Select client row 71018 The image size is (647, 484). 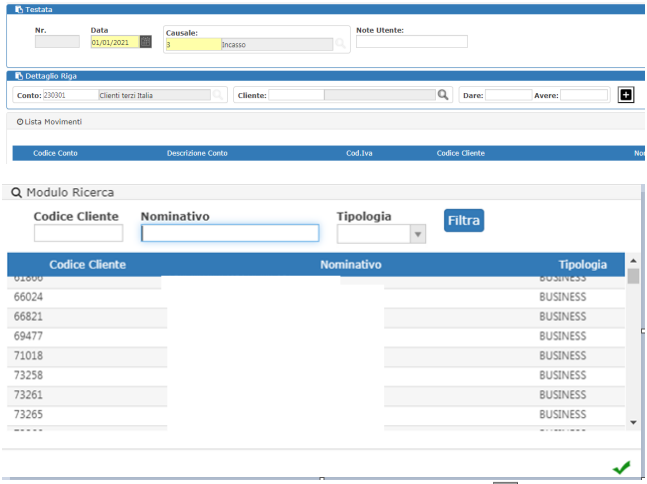316,356
